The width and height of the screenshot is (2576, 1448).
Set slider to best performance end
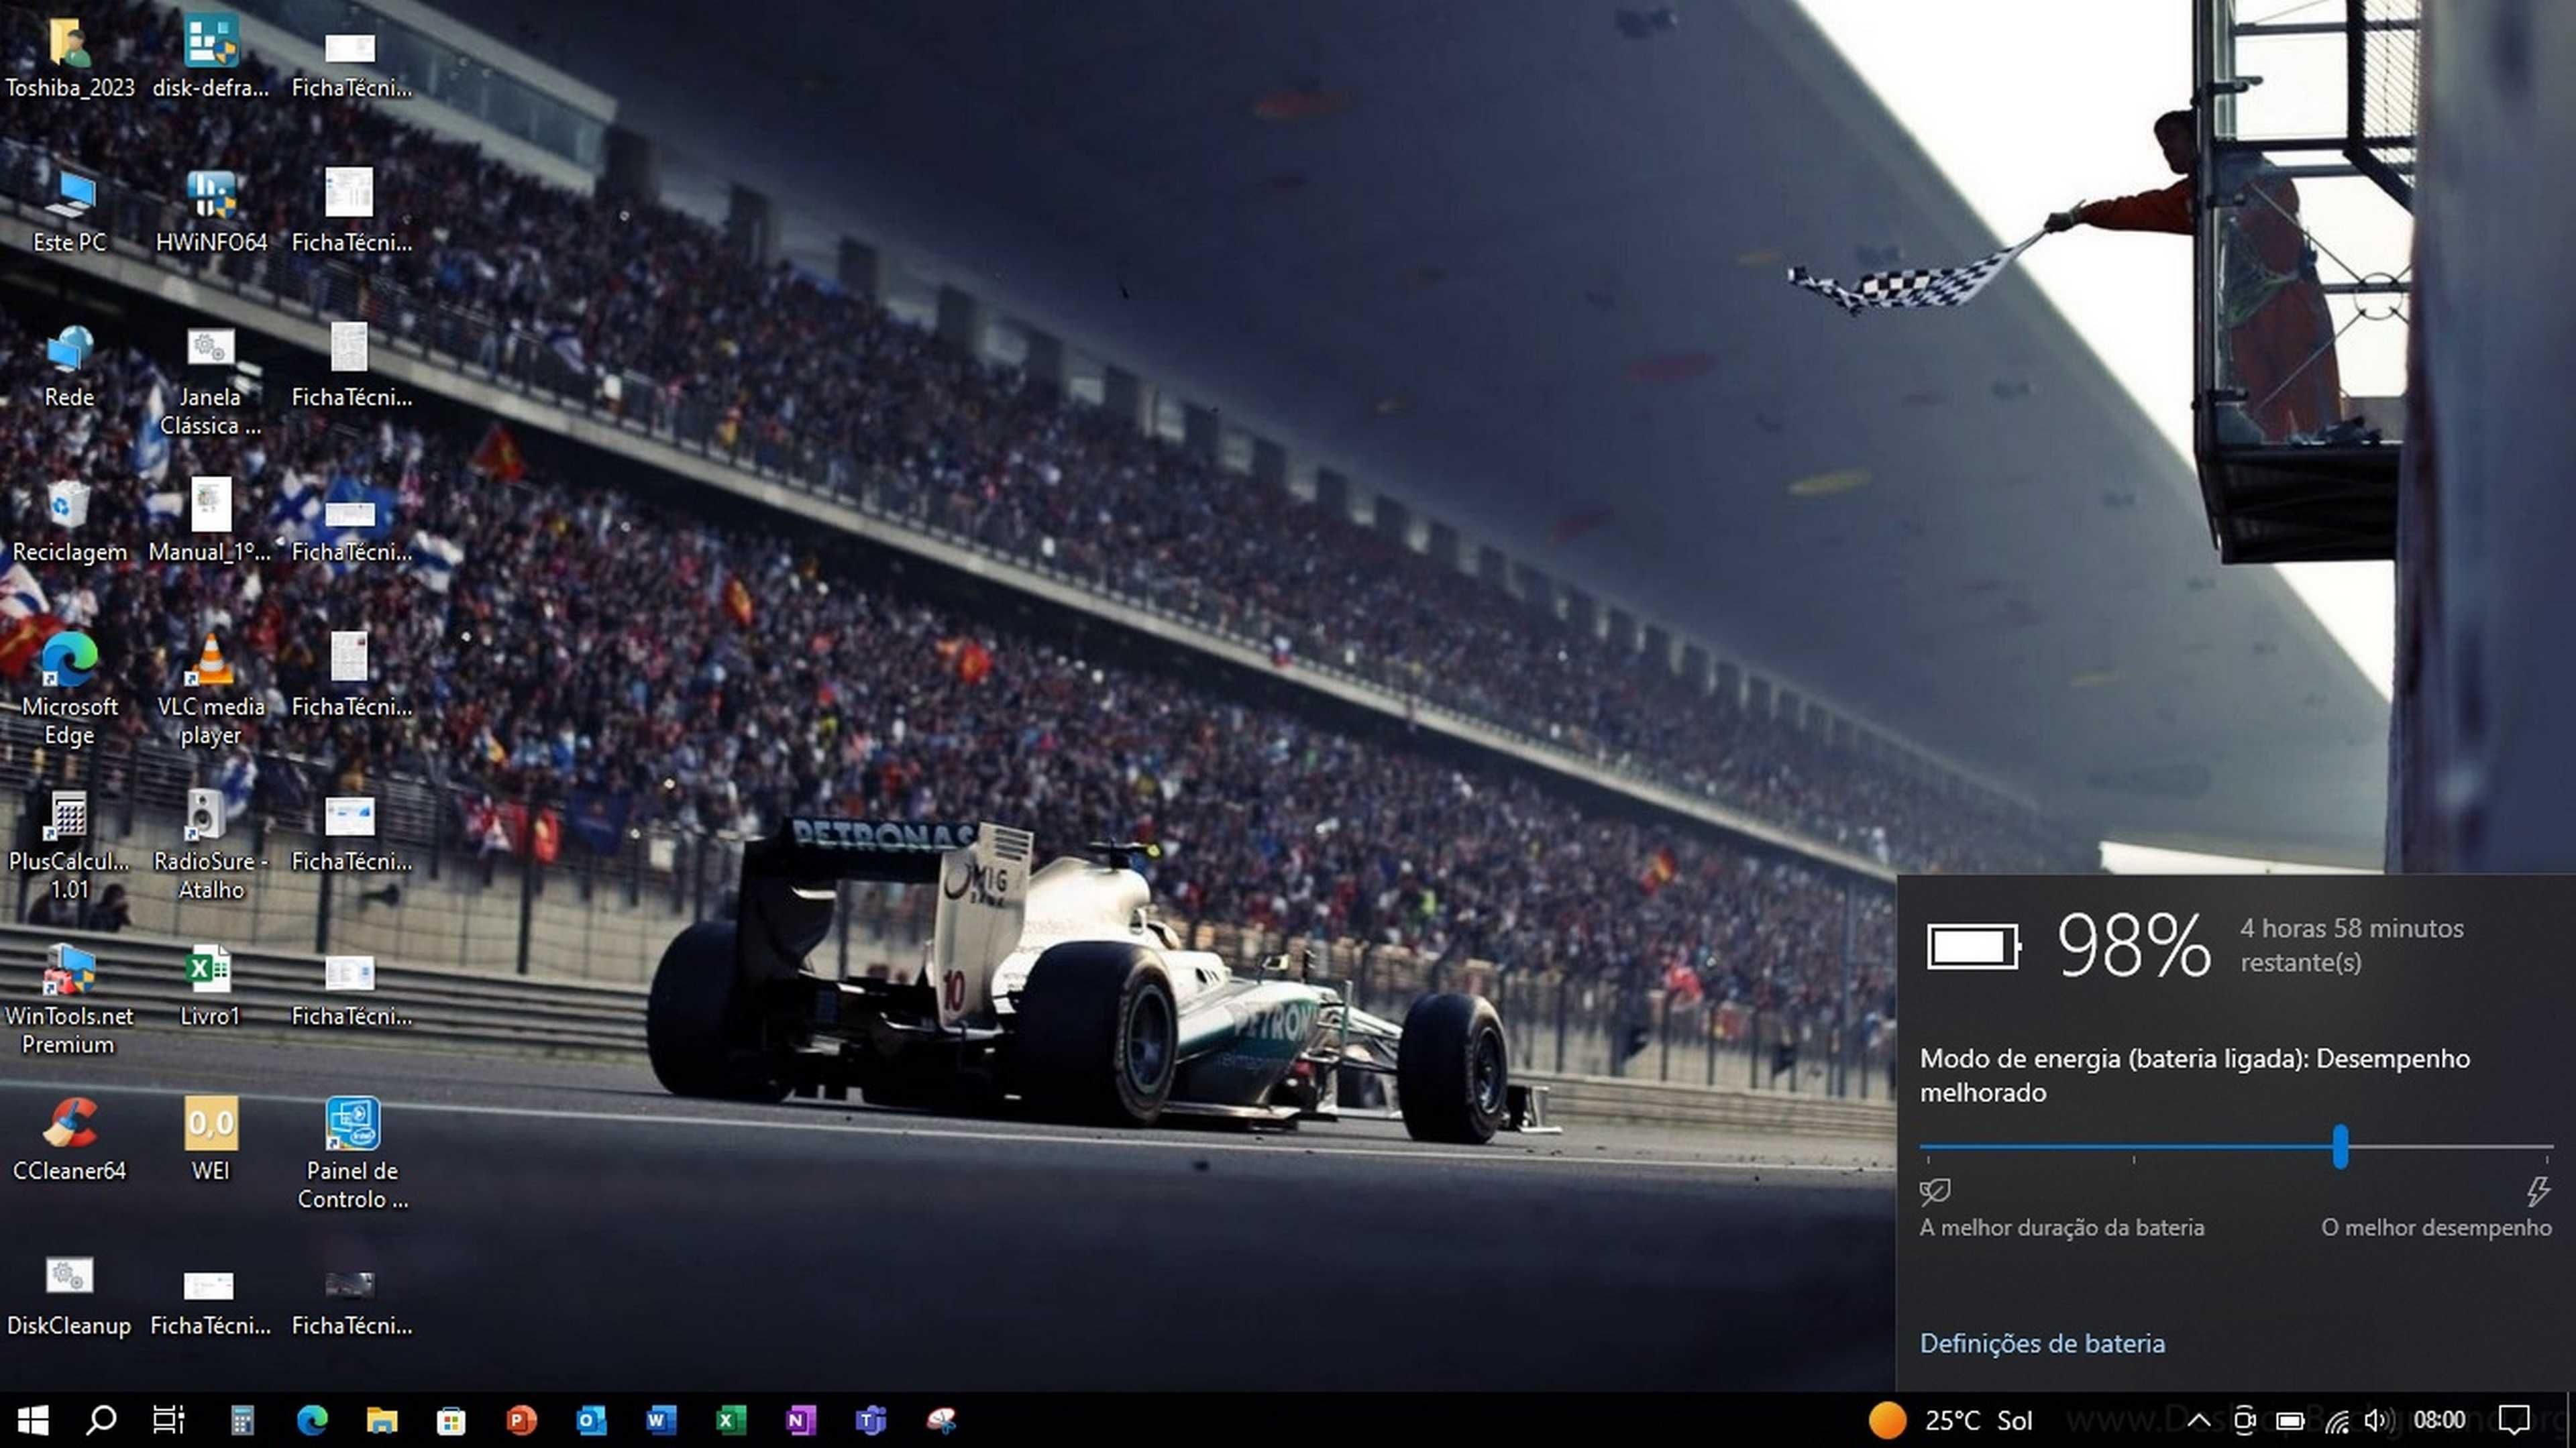point(2546,1147)
